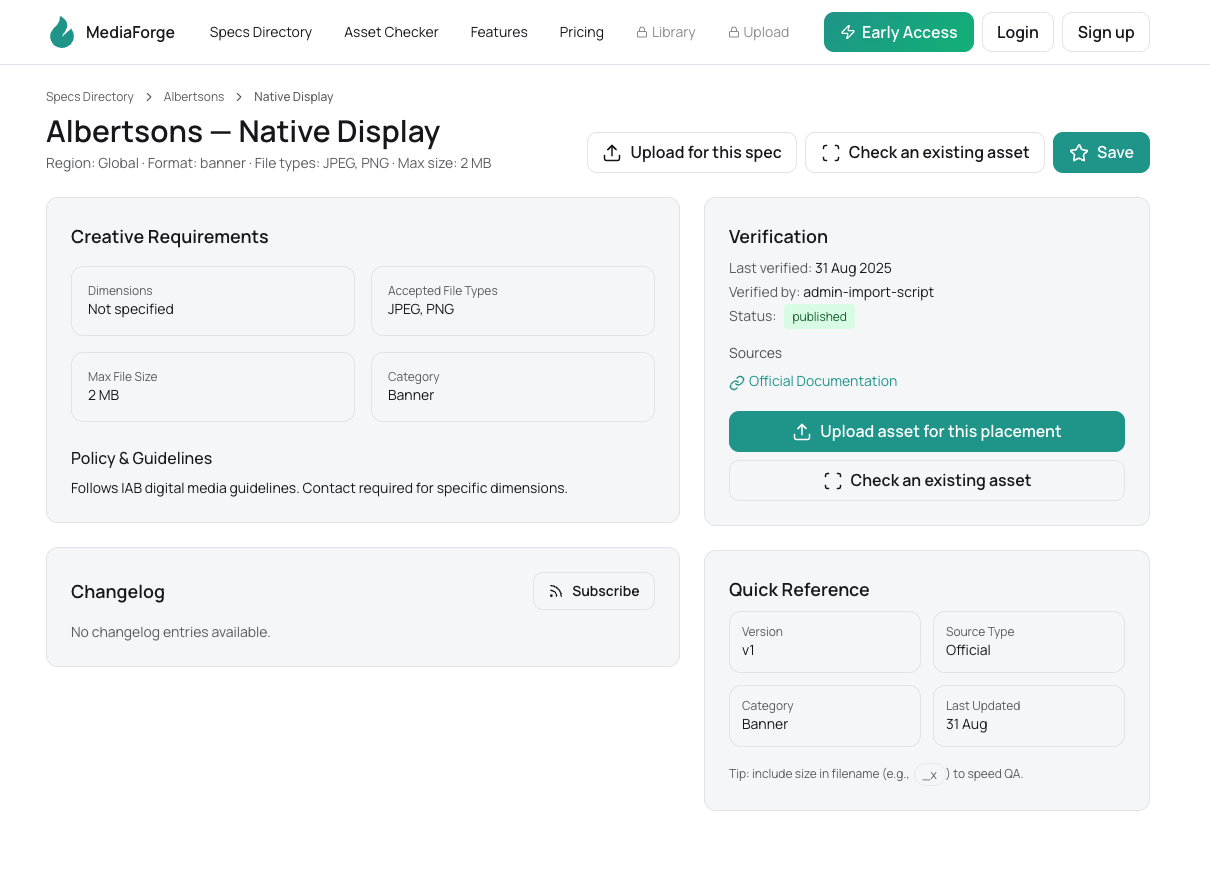Go to the Asset Checker page
The image size is (1210, 889).
pos(391,32)
